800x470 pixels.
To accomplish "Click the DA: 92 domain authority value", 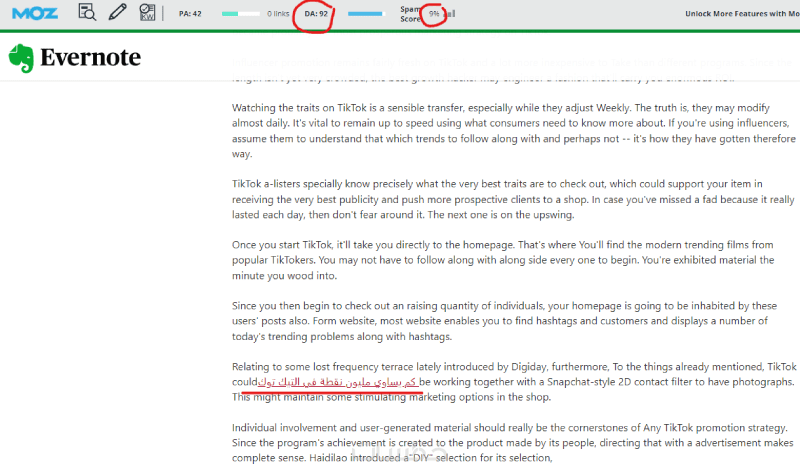I will click(x=316, y=14).
